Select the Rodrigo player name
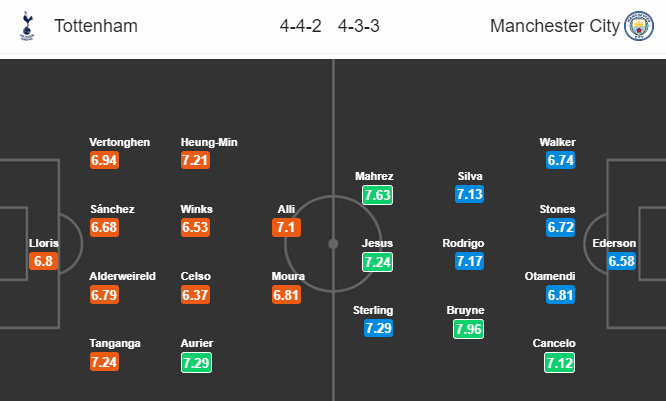The height and width of the screenshot is (401, 666). [463, 243]
